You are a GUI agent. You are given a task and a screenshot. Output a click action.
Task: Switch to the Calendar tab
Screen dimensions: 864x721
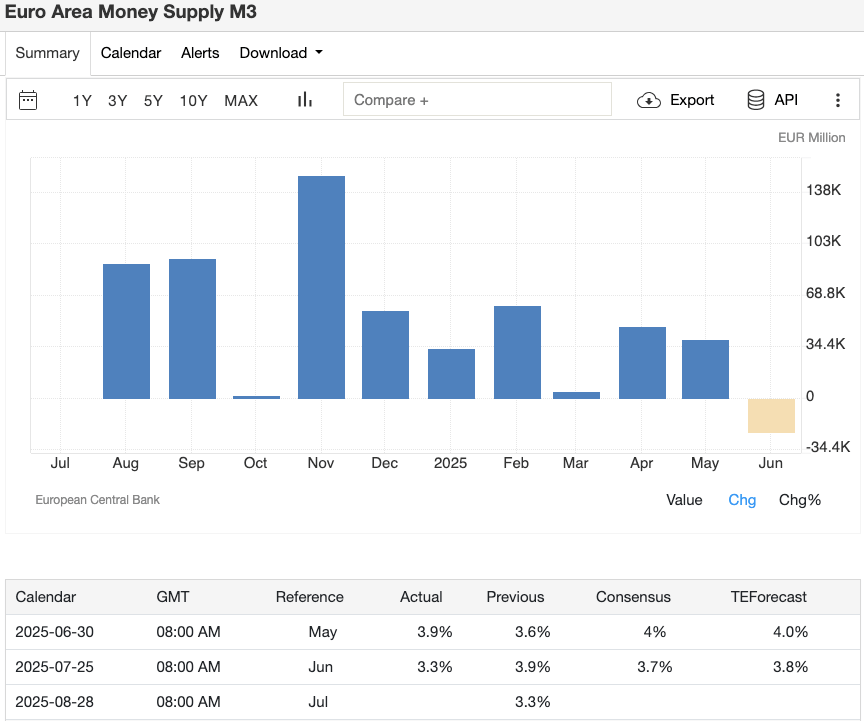coord(130,53)
